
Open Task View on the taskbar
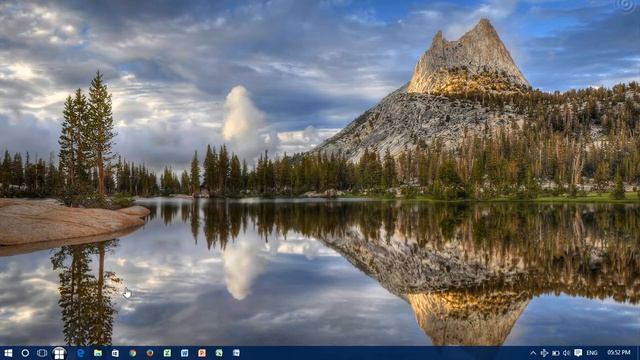pyautogui.click(x=42, y=353)
